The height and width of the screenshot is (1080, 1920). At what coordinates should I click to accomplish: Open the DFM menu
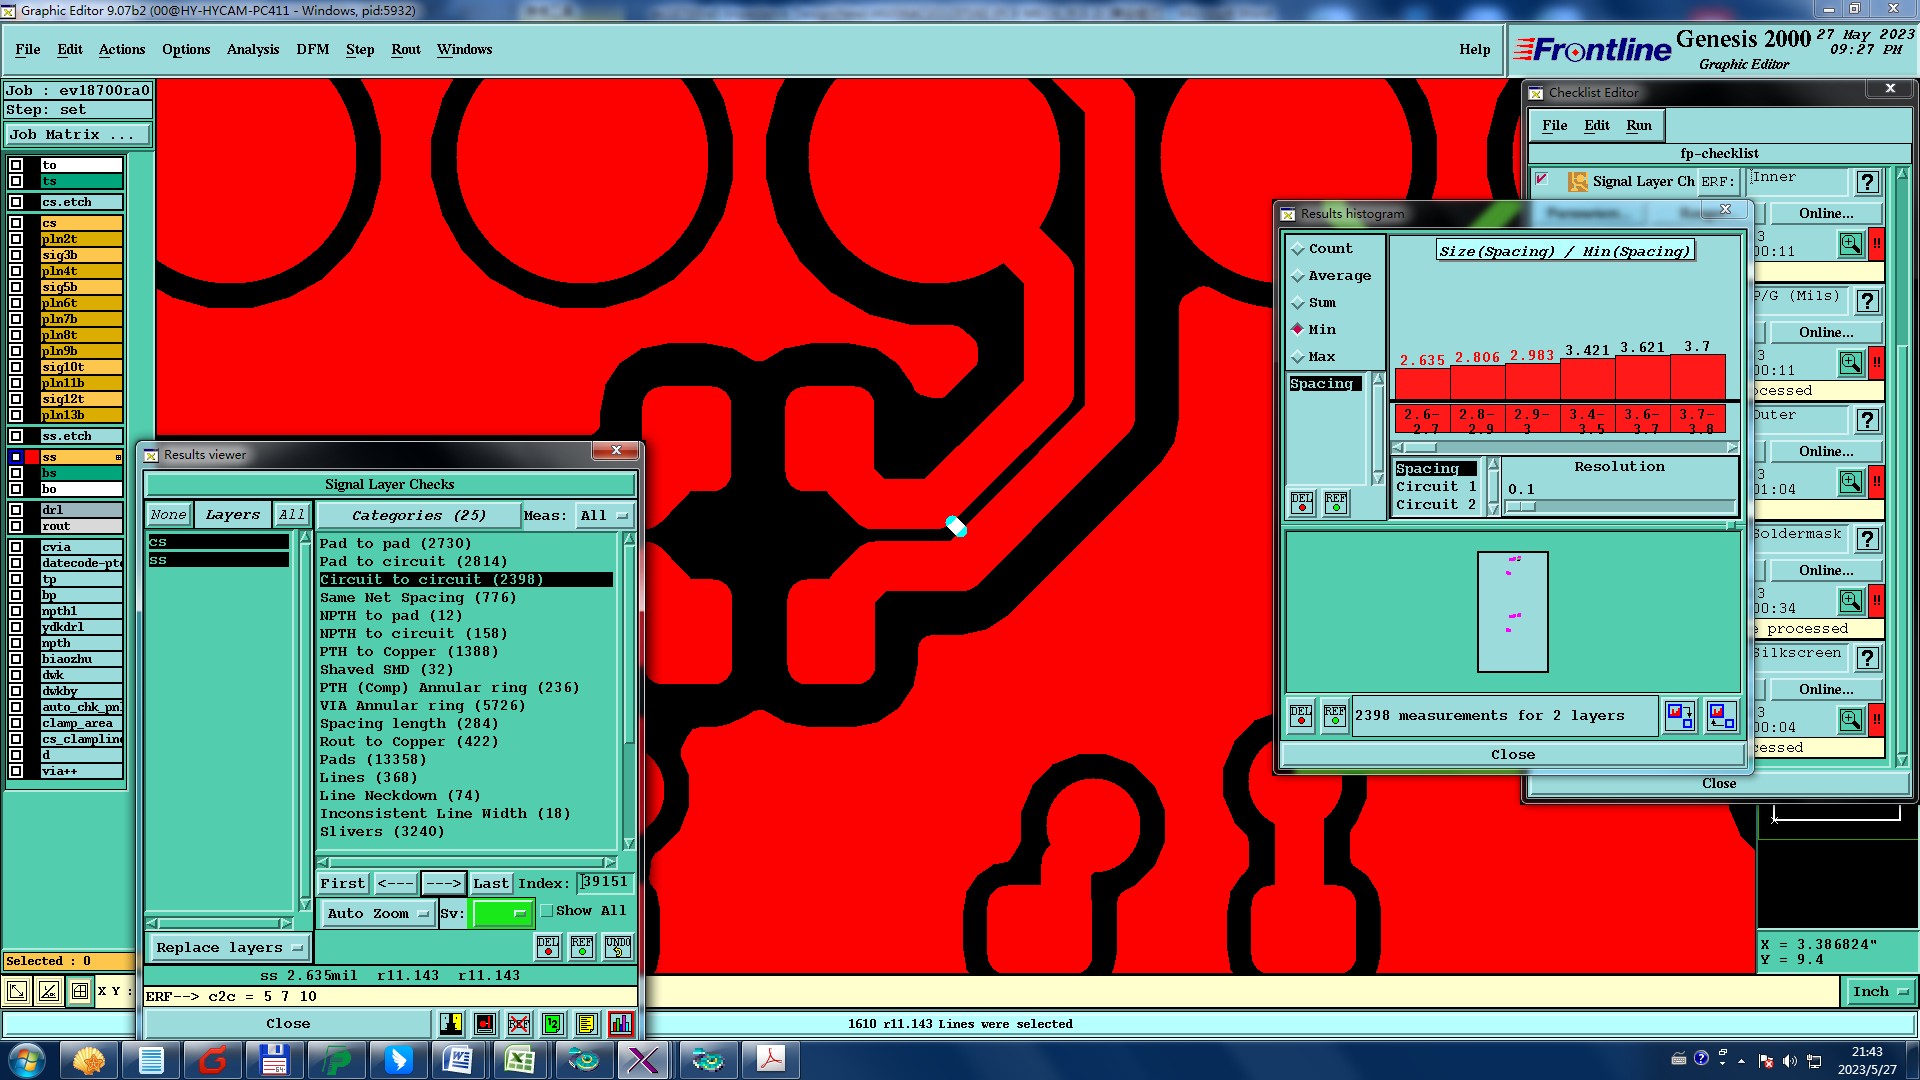coord(312,49)
